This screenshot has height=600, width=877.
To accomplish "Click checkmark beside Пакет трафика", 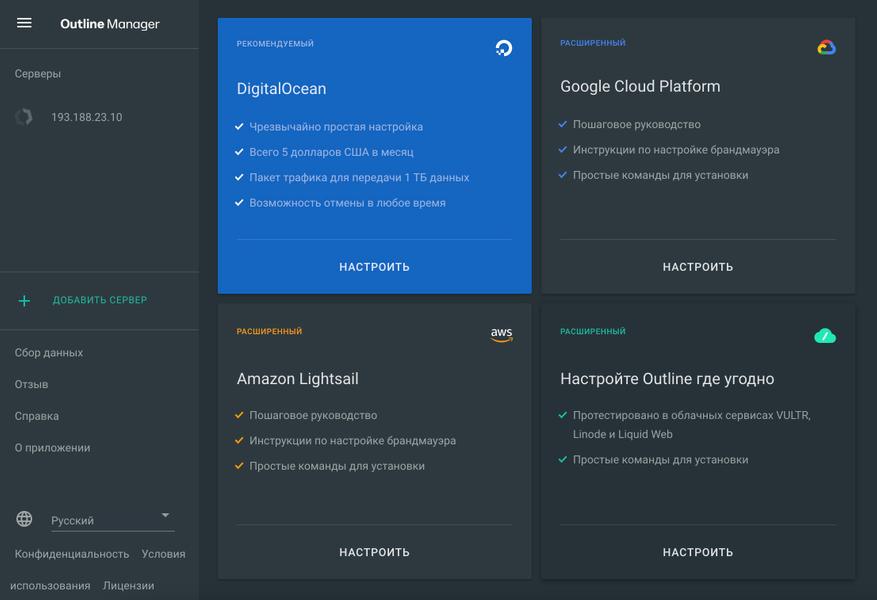I will pos(239,177).
